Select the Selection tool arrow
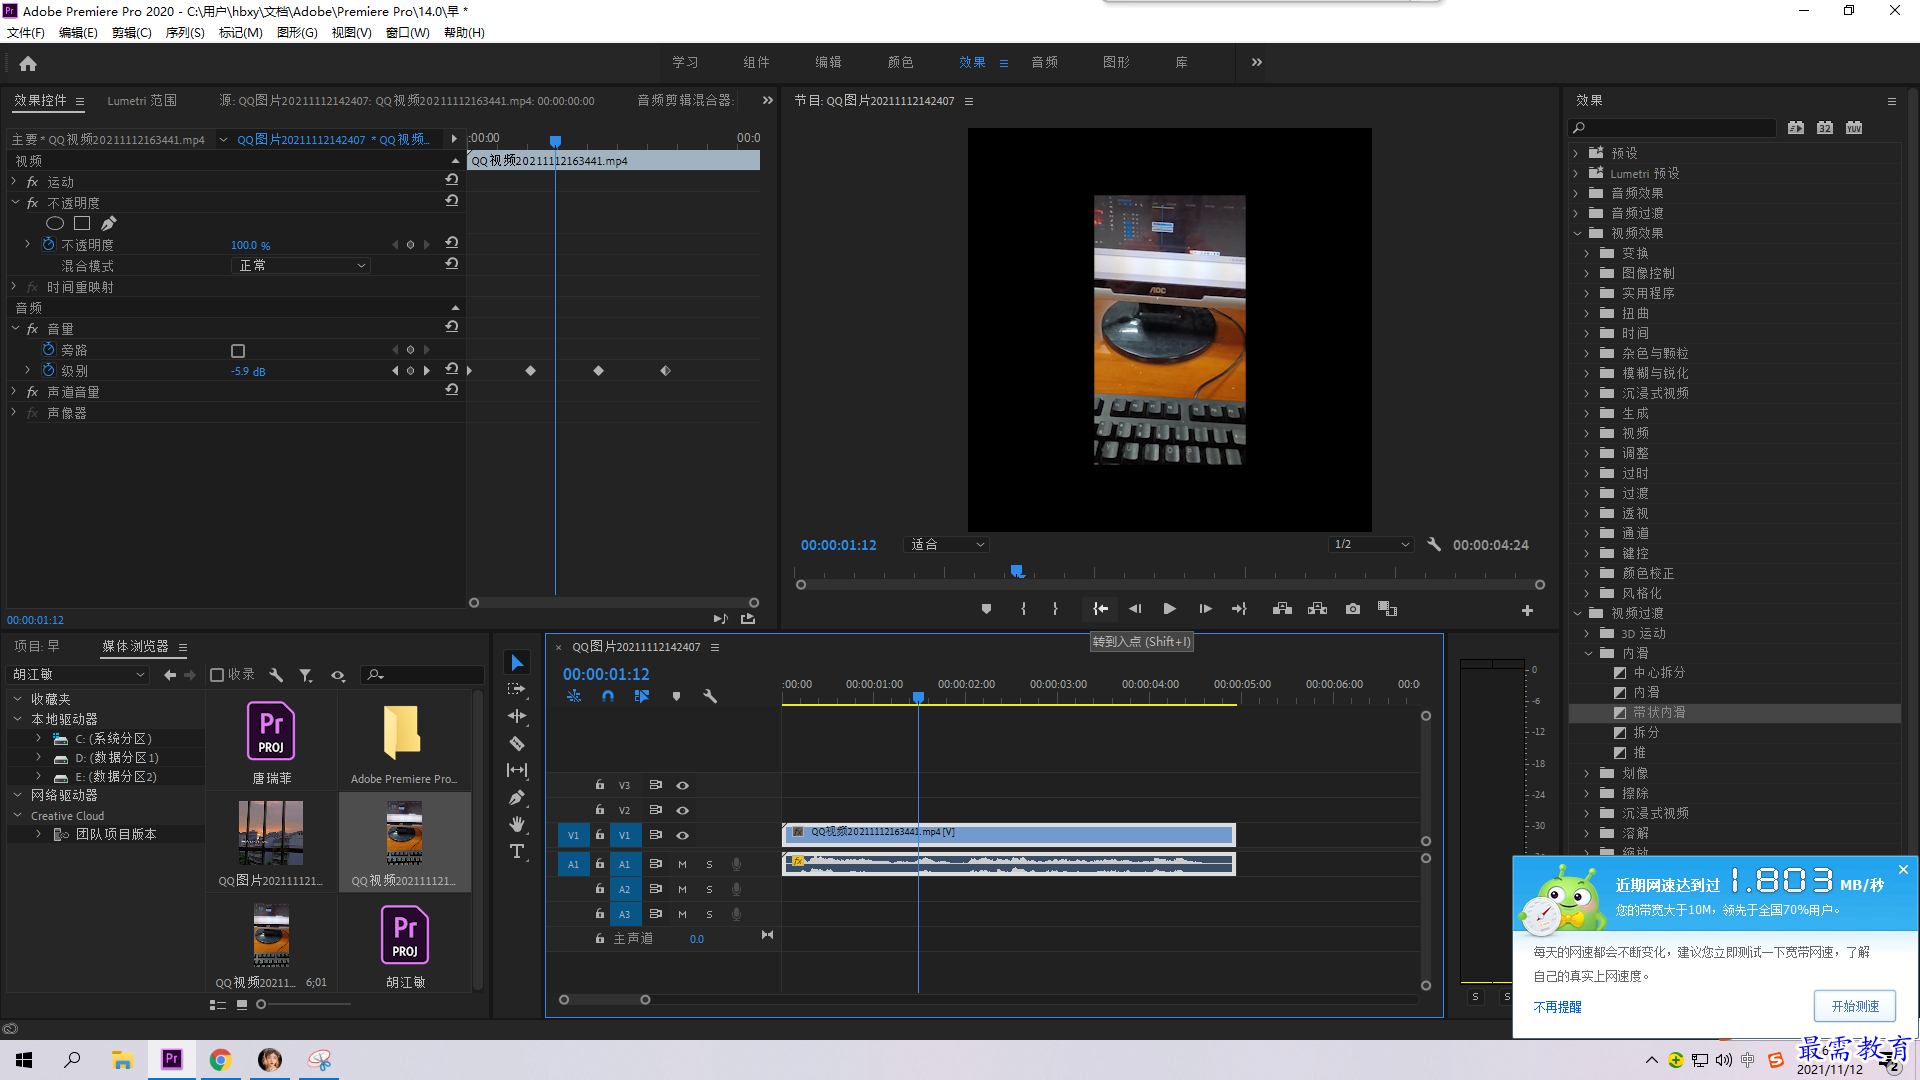 [x=517, y=662]
